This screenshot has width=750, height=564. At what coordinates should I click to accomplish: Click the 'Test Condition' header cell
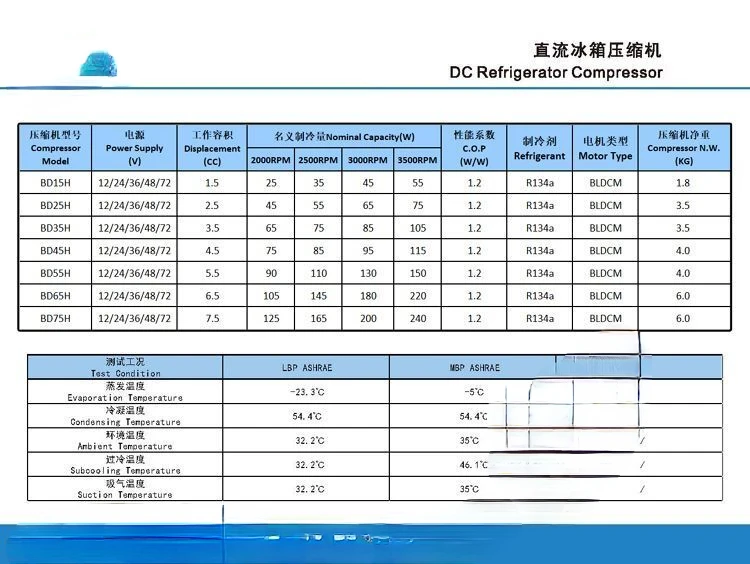(125, 367)
